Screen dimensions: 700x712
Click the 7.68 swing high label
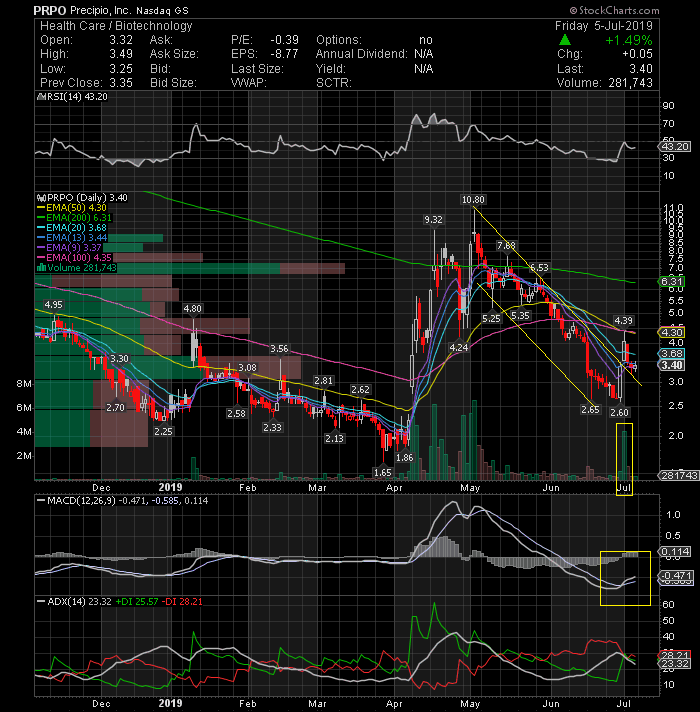click(506, 246)
